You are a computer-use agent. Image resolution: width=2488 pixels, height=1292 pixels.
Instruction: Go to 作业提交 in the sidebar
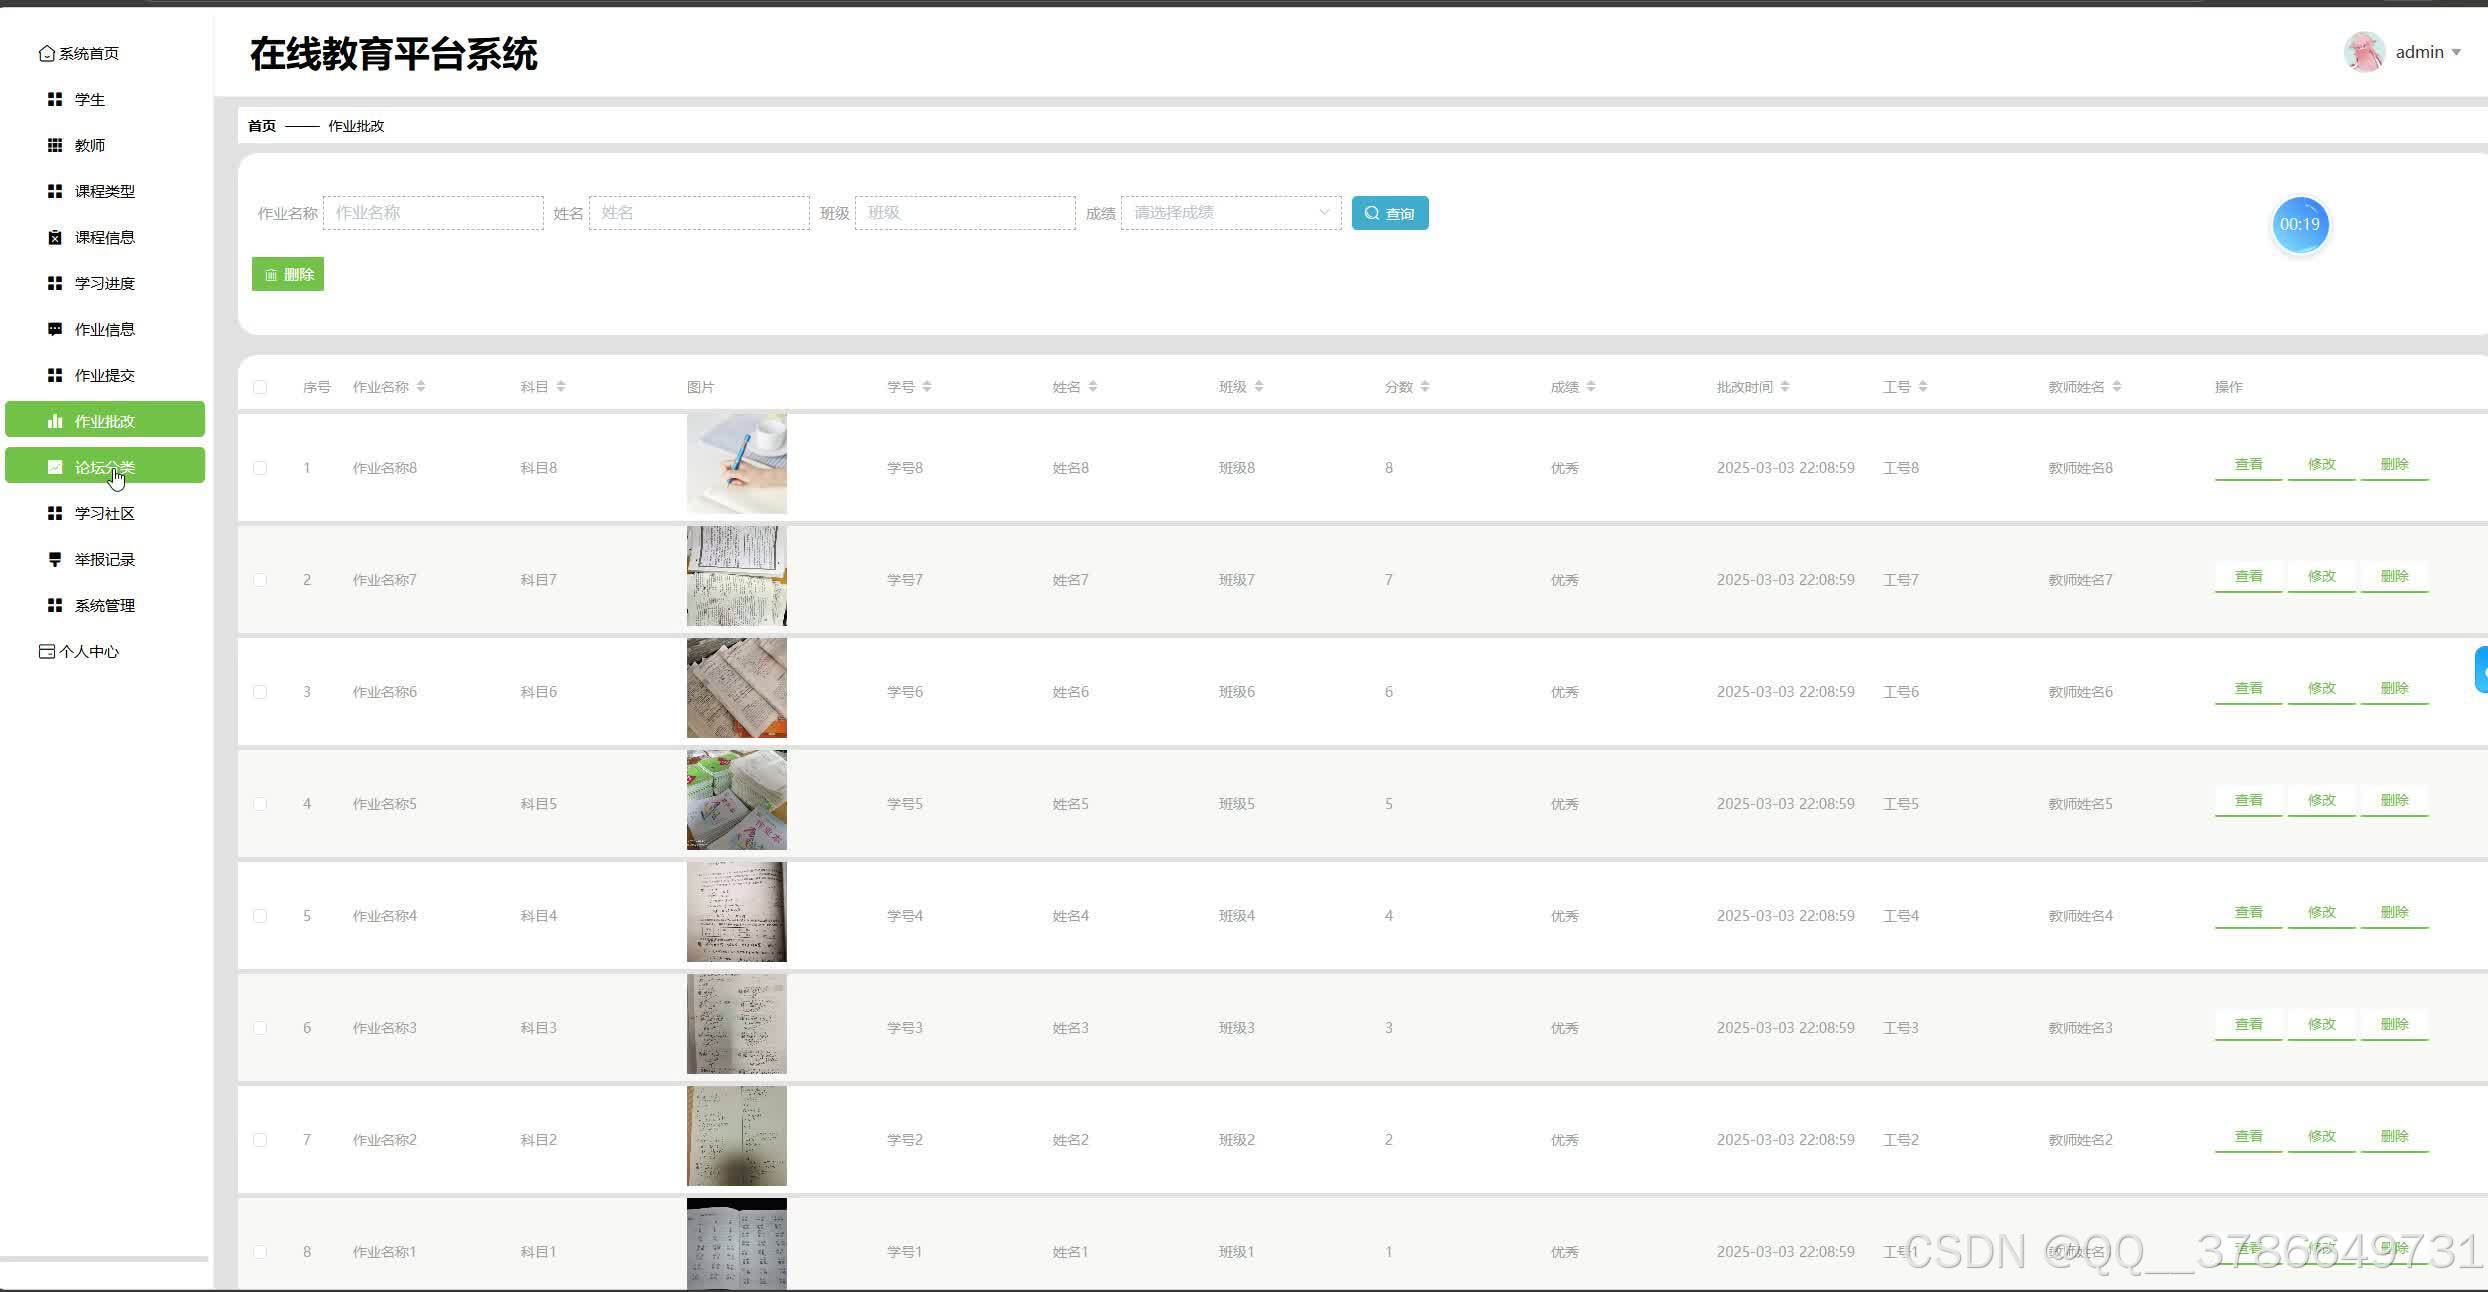[104, 375]
